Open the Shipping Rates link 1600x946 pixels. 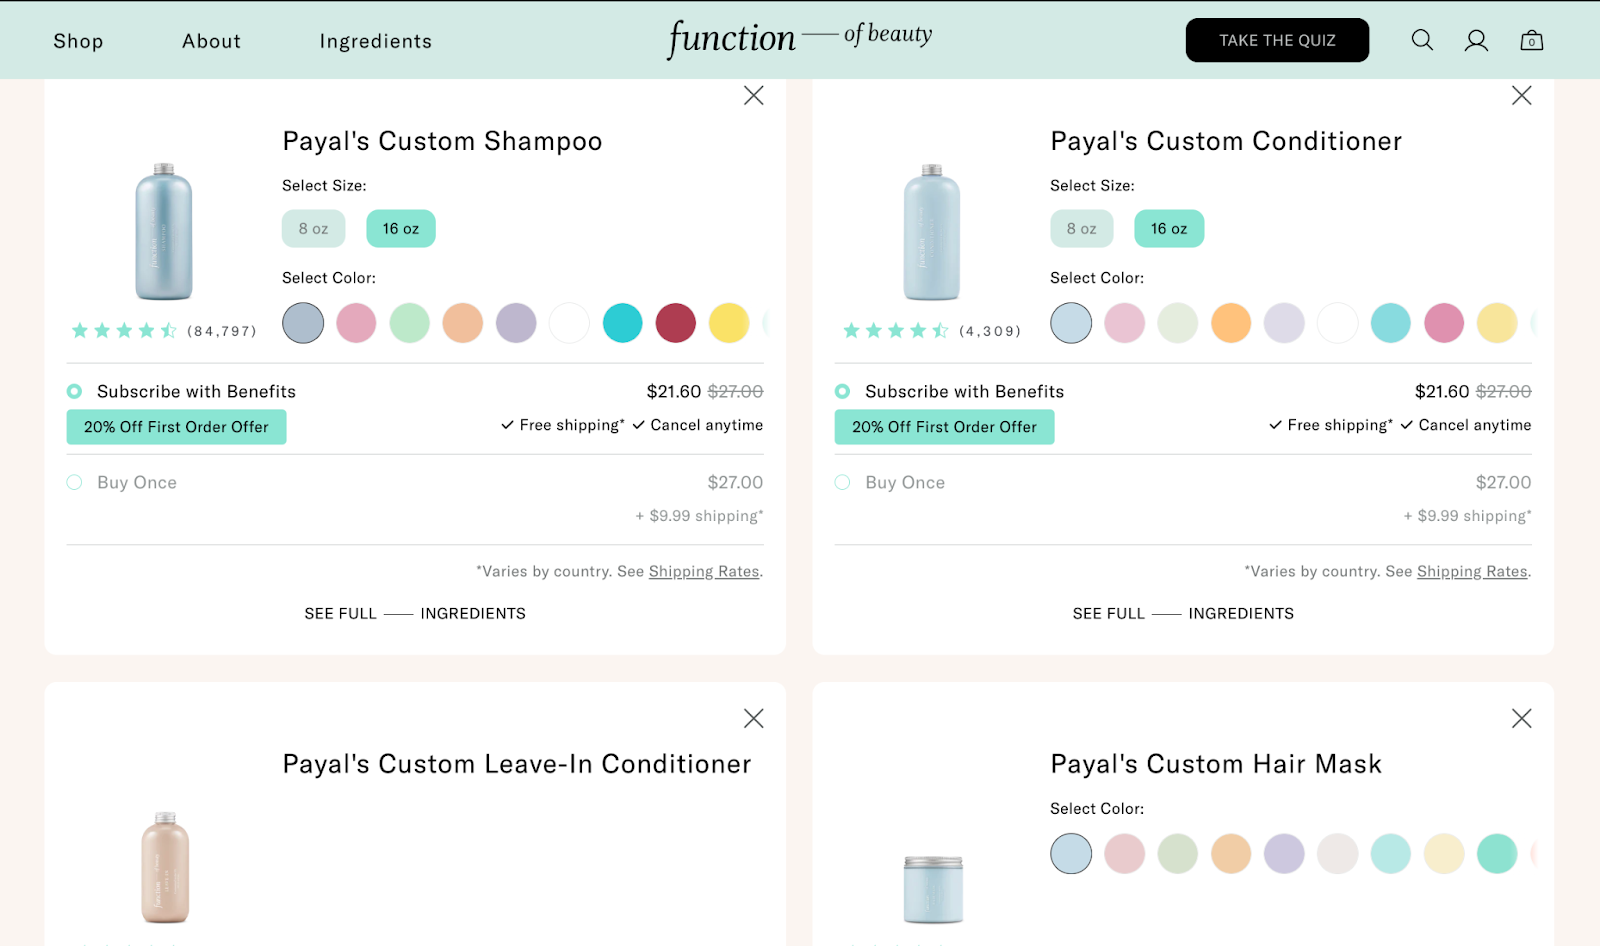[703, 571]
